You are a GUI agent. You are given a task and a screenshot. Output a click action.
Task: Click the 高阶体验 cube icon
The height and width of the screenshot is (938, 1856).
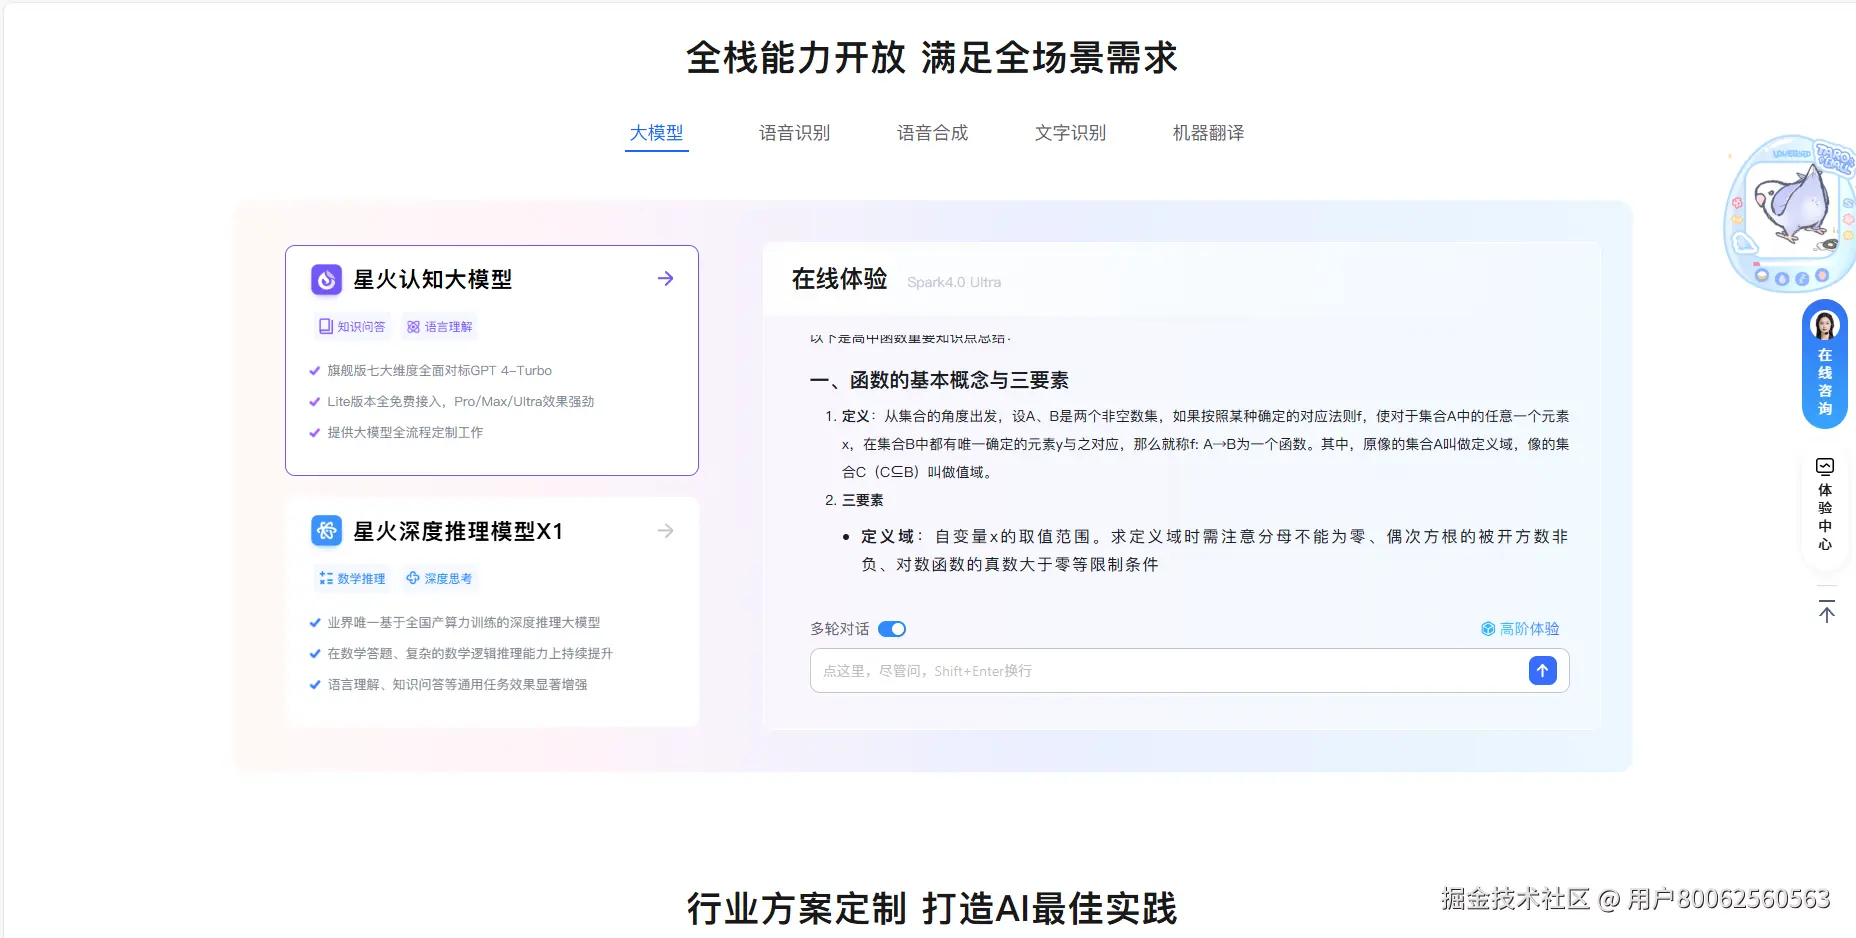(1488, 629)
